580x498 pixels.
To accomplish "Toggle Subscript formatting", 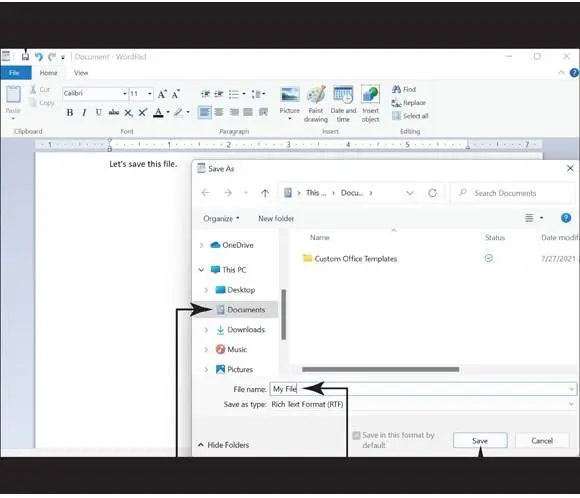I will (x=128, y=112).
